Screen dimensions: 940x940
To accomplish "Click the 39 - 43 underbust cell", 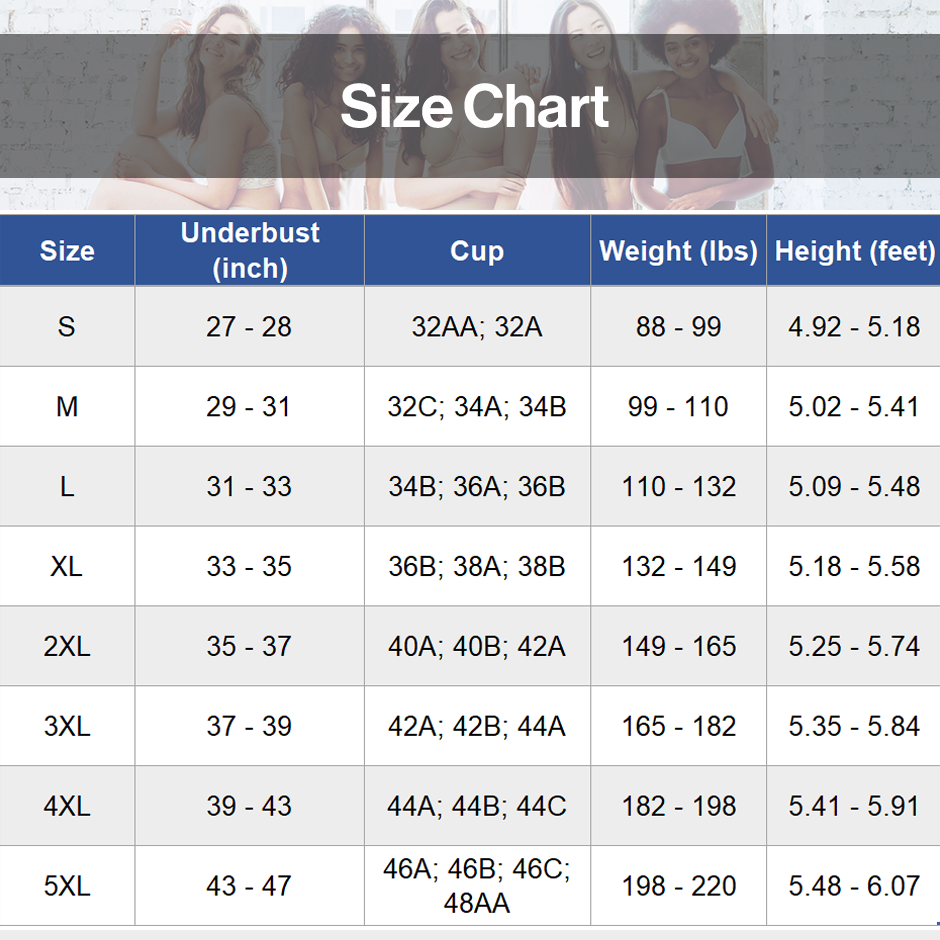I will (x=249, y=806).
